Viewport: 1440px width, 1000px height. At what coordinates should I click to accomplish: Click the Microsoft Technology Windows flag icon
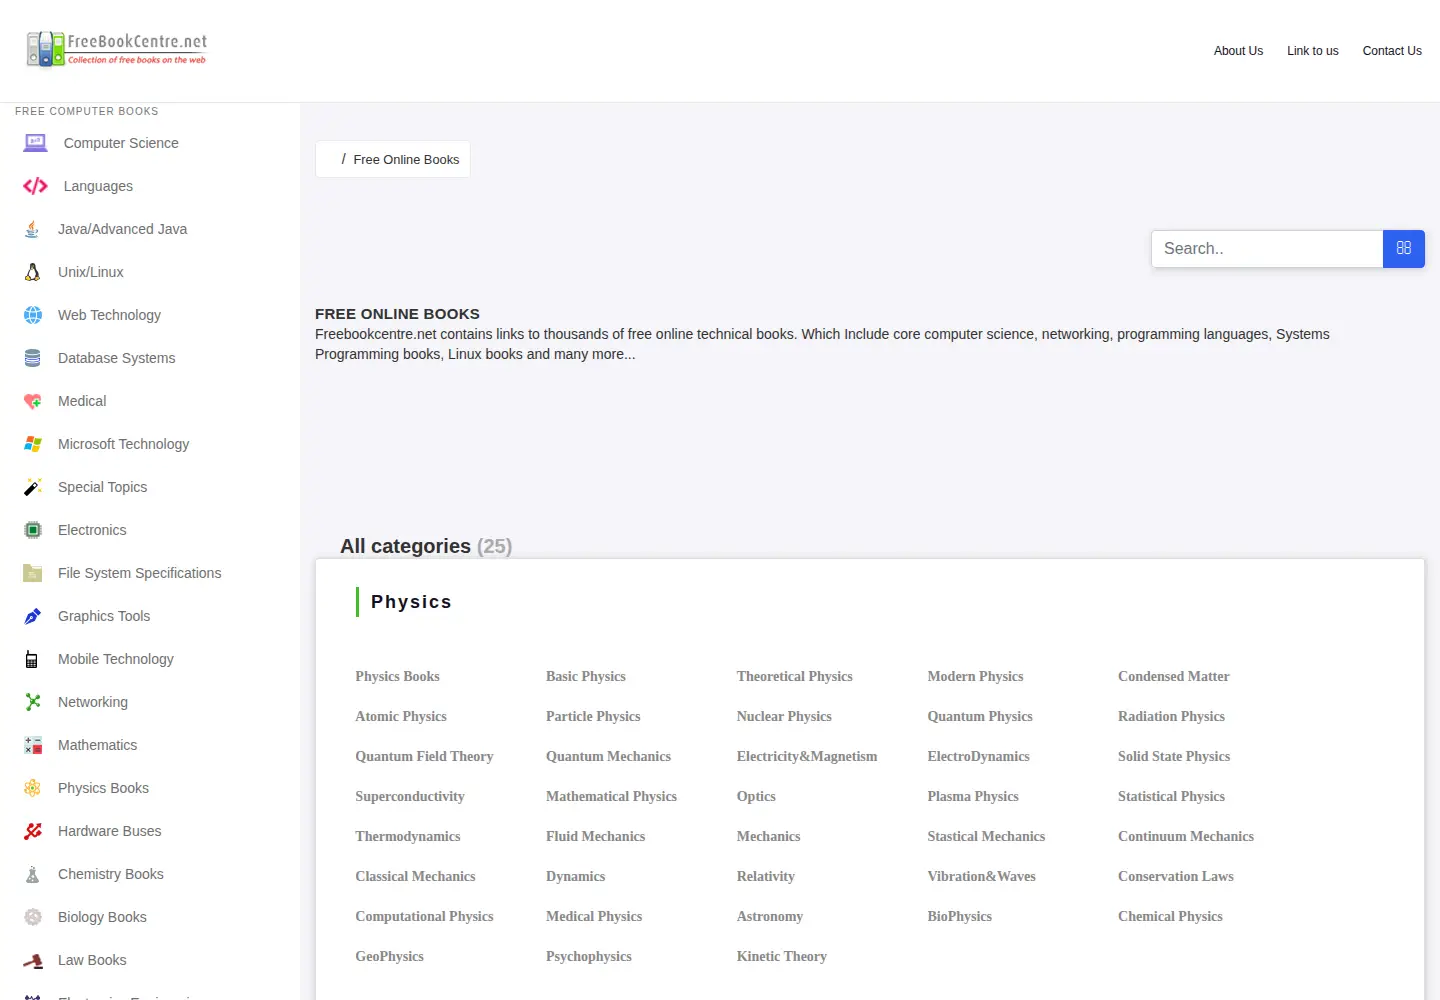32,444
